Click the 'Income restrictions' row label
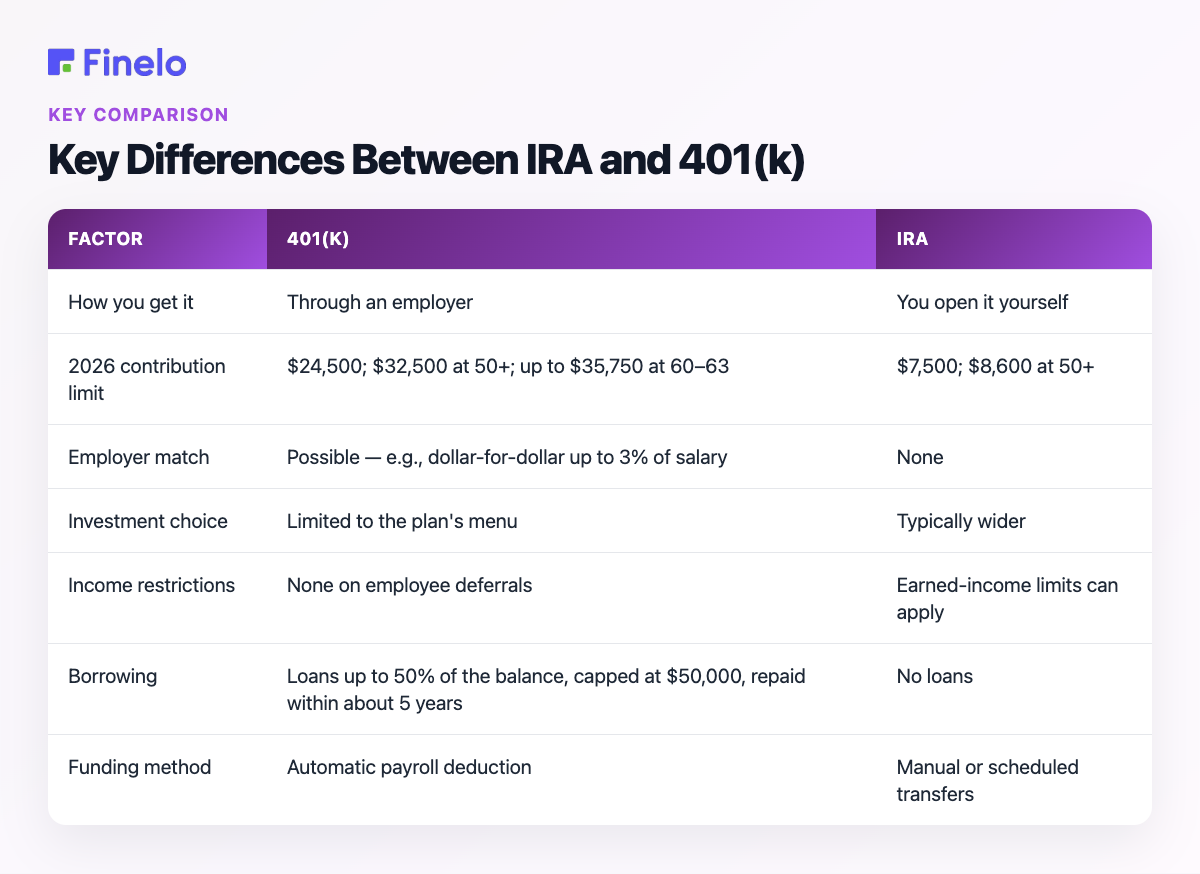Screen dimensions: 1200x874 157,598
